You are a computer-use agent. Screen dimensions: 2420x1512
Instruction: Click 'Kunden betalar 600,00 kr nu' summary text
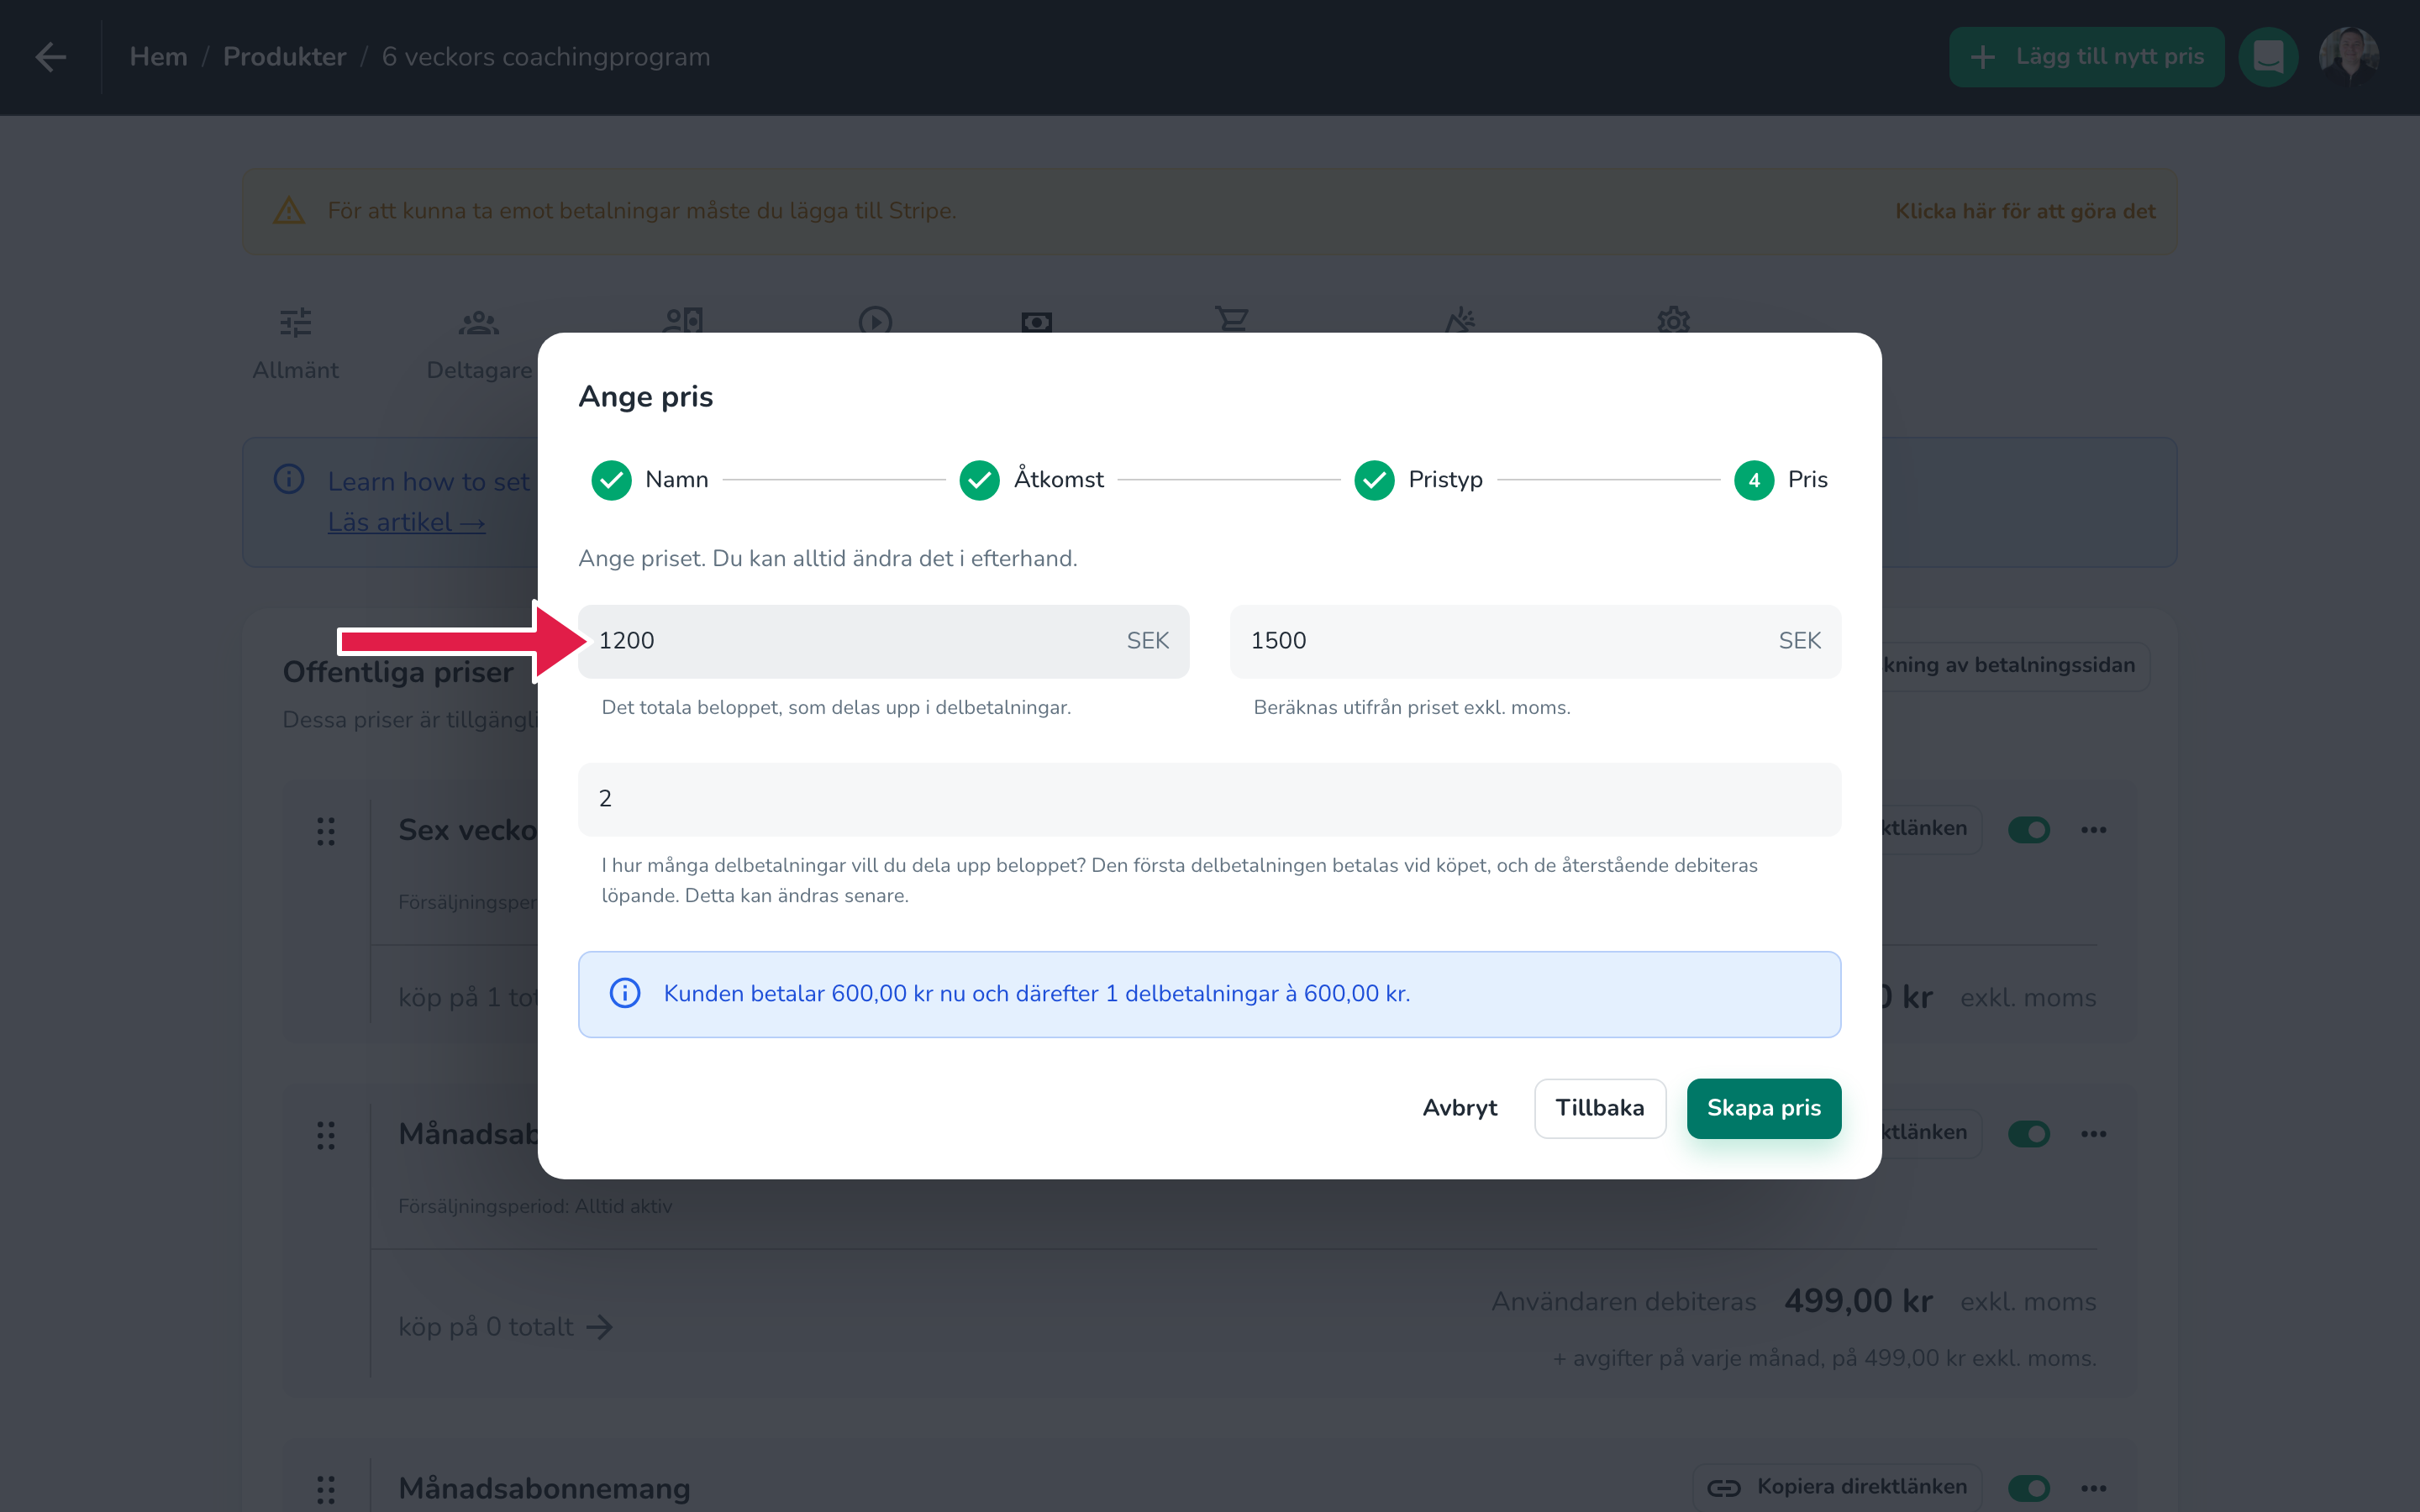click(1037, 993)
